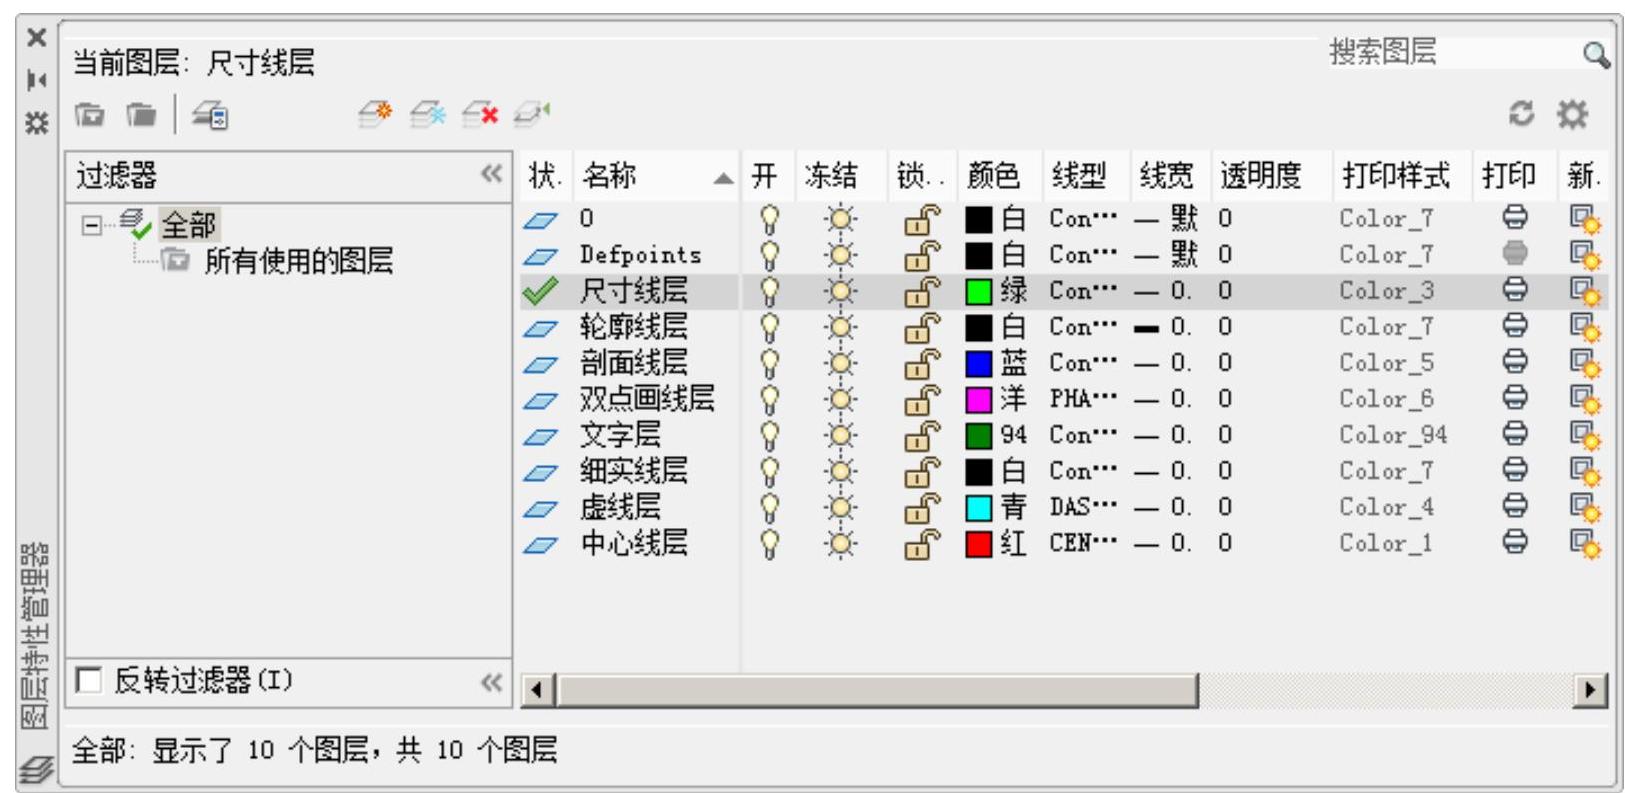Viewport: 1625px width, 793px height.
Task: Click the search magnifier icon
Action: point(1596,54)
